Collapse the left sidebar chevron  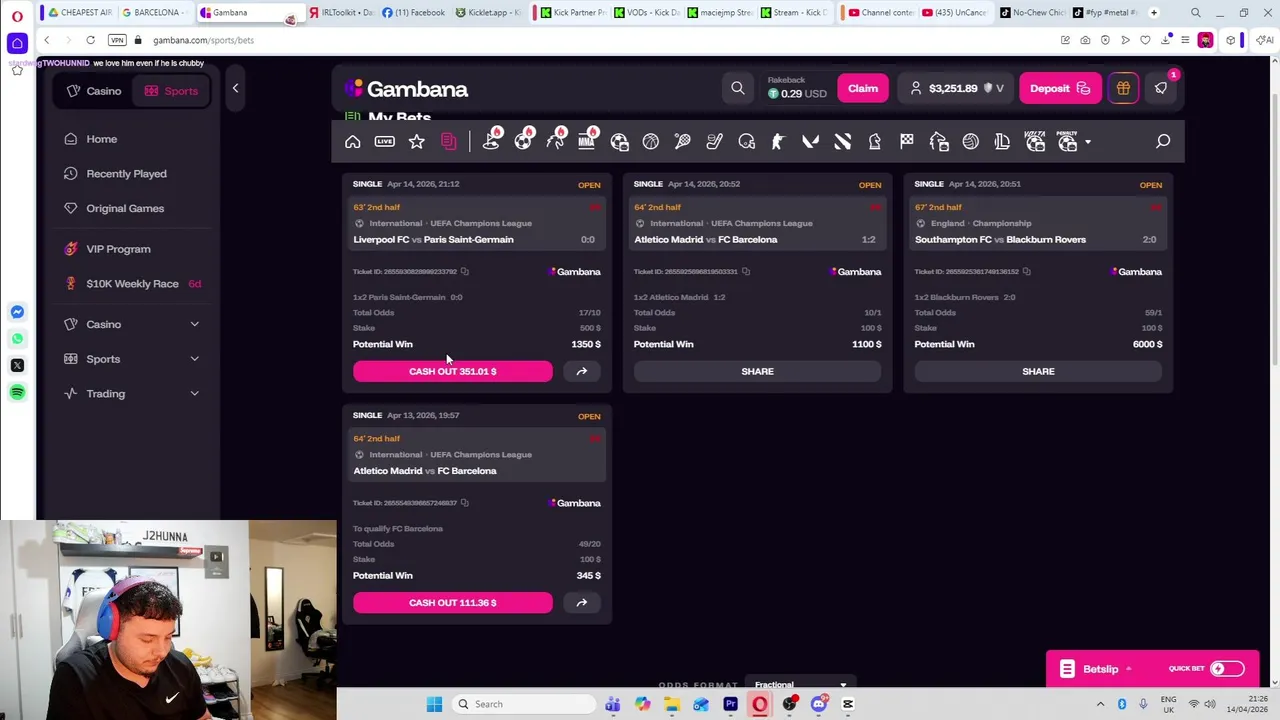pos(235,88)
